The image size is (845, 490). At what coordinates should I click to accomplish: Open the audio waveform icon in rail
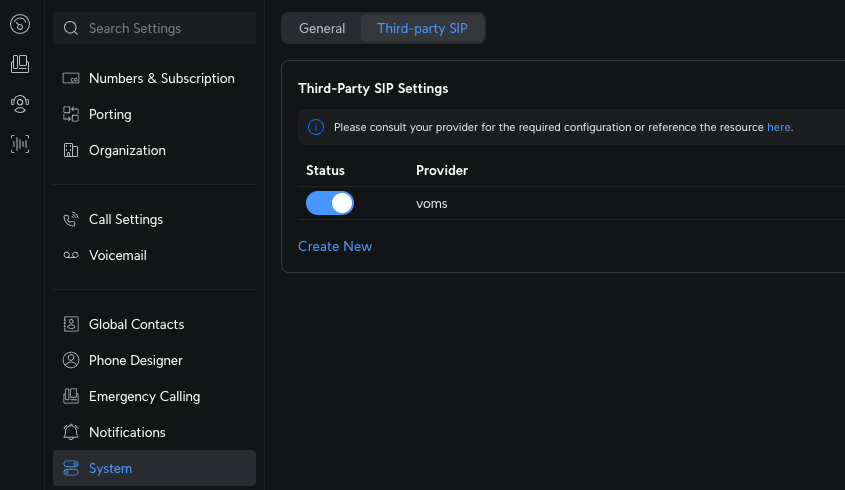pos(20,144)
